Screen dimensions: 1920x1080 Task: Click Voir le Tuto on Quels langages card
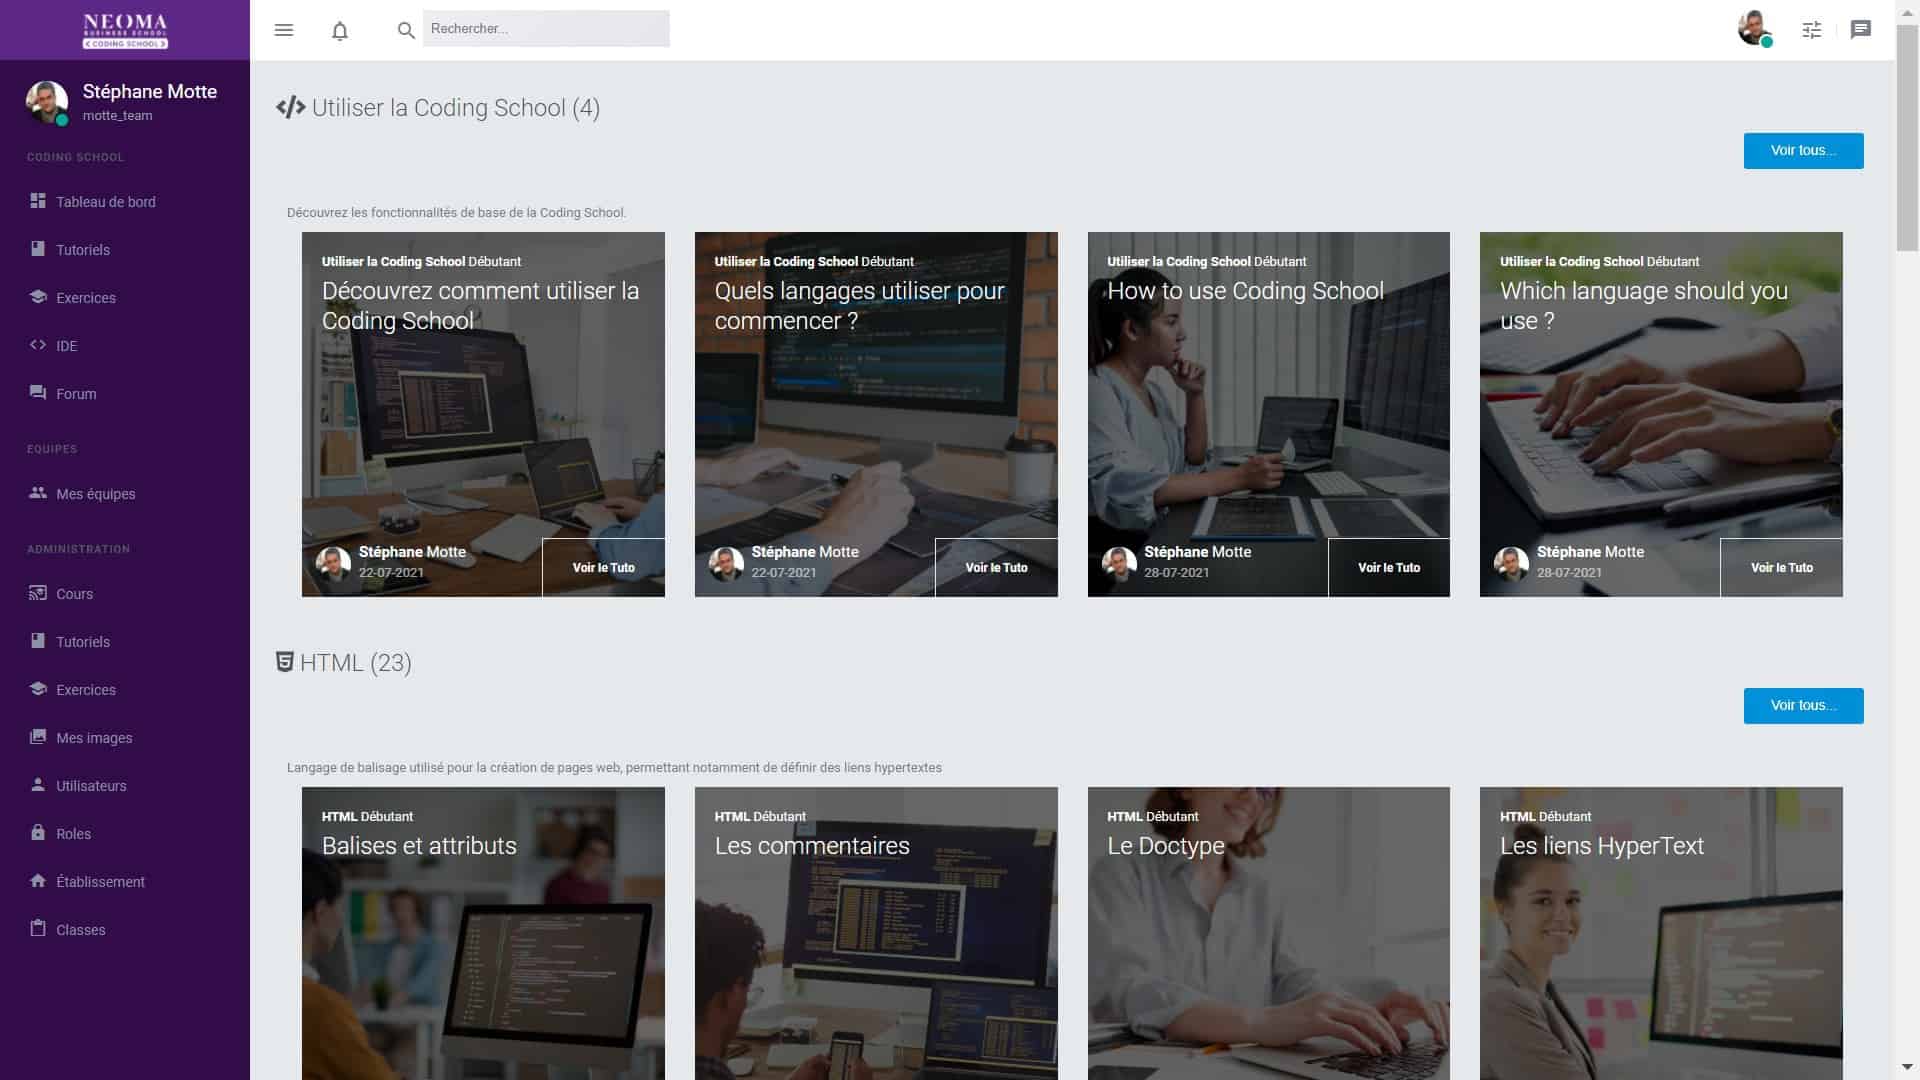tap(996, 567)
